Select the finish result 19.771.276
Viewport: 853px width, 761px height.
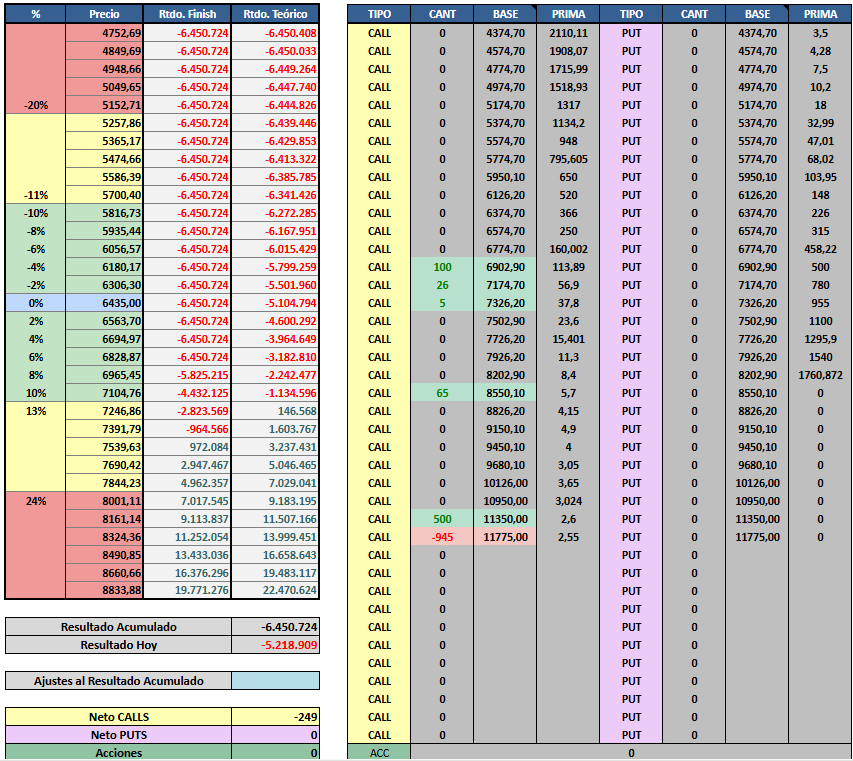point(187,590)
